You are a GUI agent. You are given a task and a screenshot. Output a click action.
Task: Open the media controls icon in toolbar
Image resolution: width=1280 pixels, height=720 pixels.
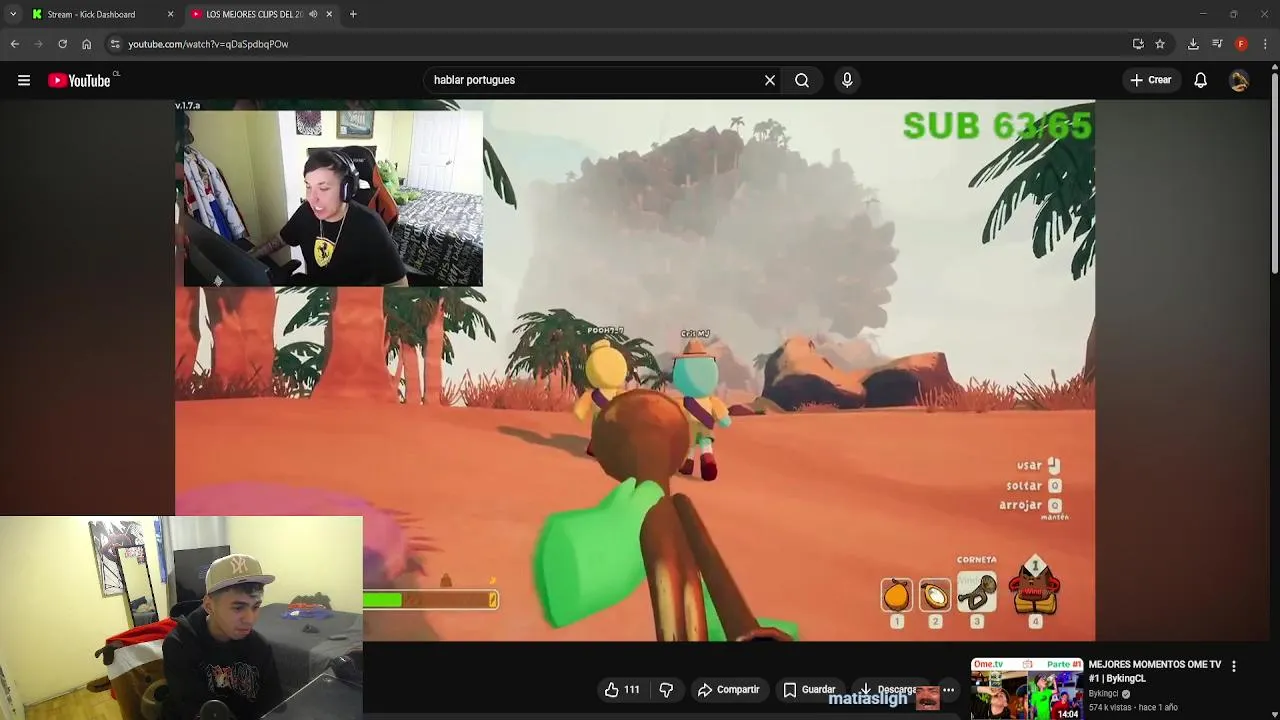(1217, 44)
